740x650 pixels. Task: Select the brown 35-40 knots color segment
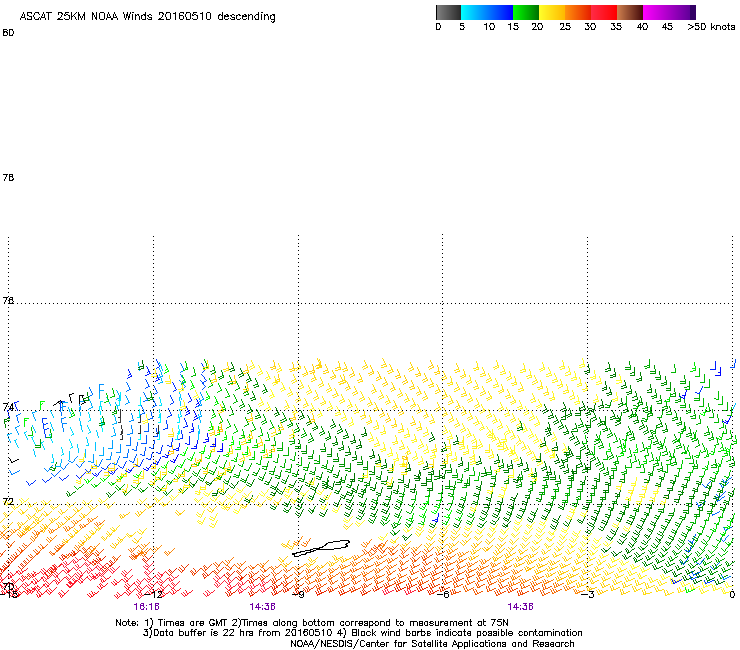click(630, 12)
